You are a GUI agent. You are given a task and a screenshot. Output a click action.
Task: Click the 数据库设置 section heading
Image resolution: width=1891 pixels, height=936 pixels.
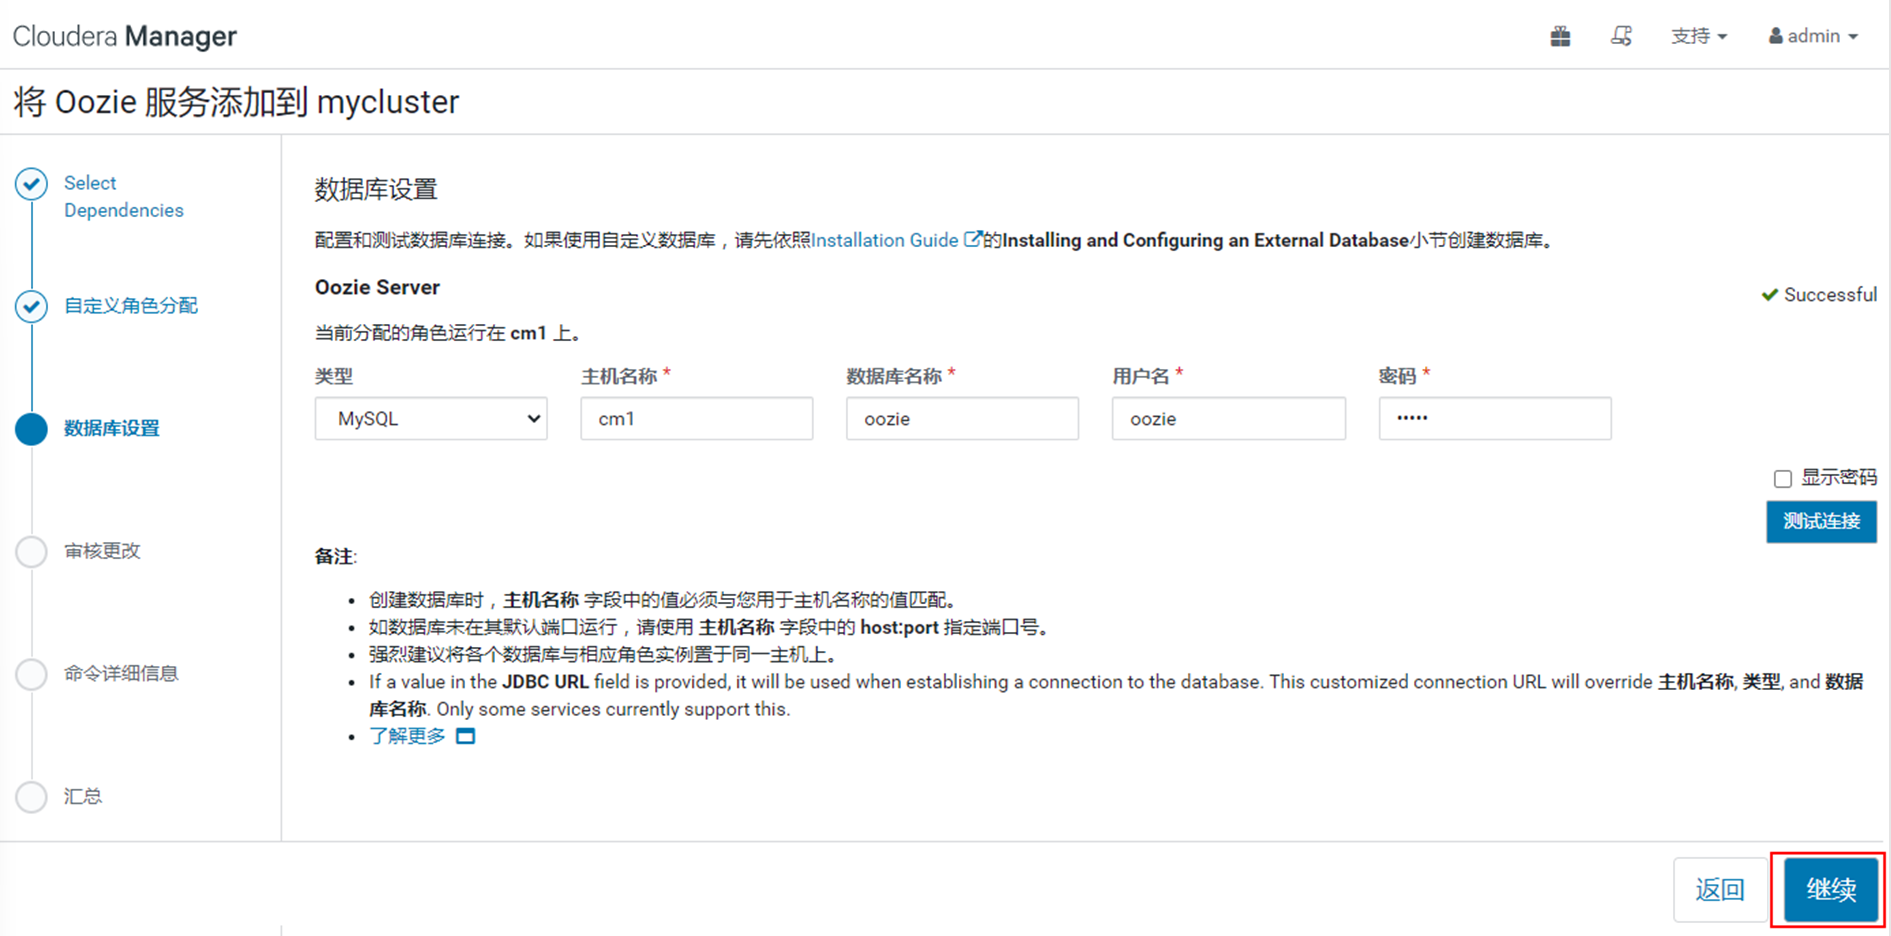coord(376,190)
